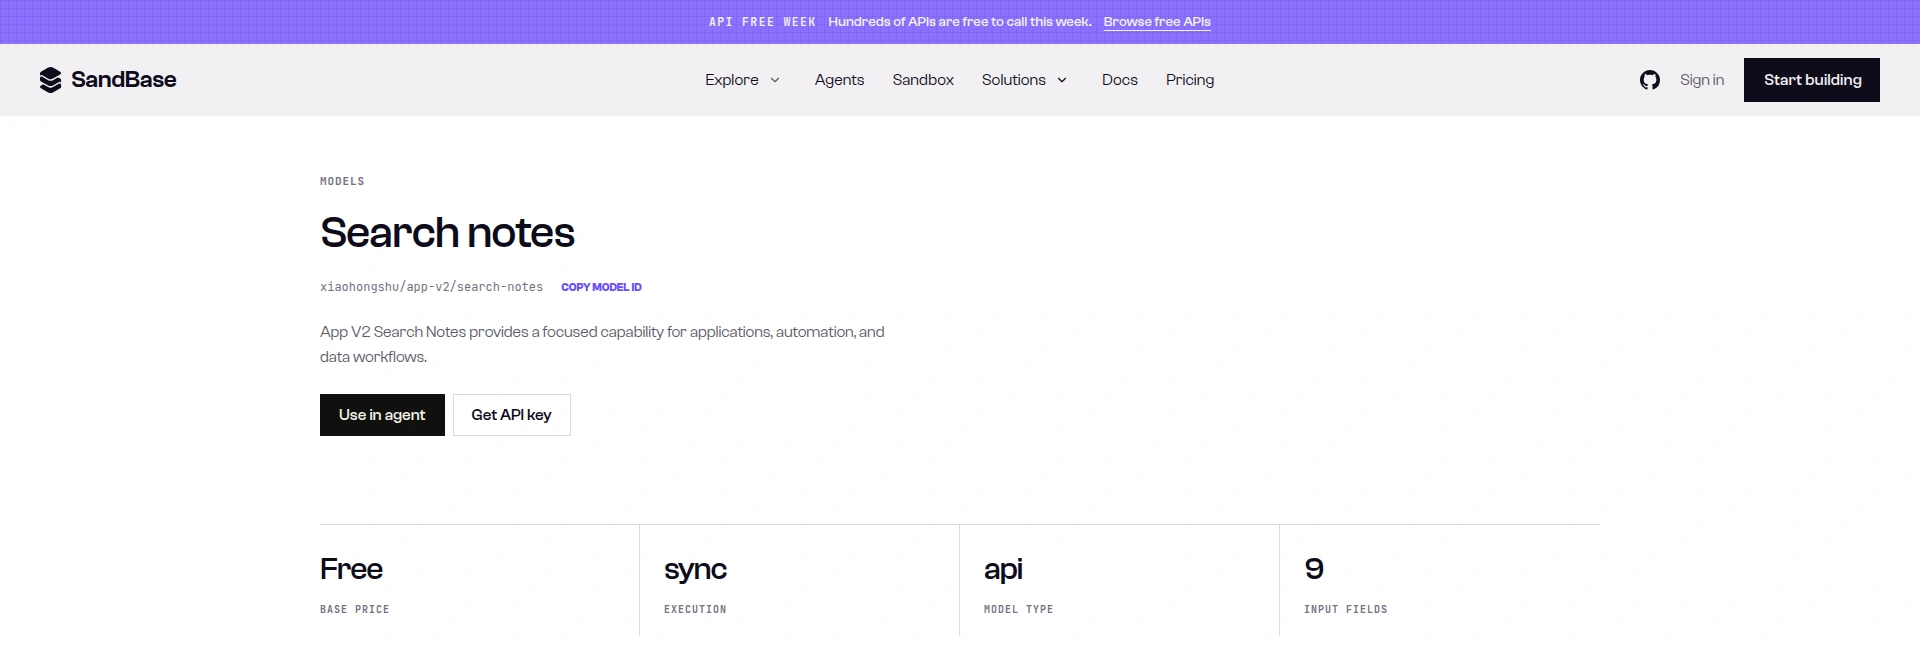Click the api model type value

[1003, 570]
